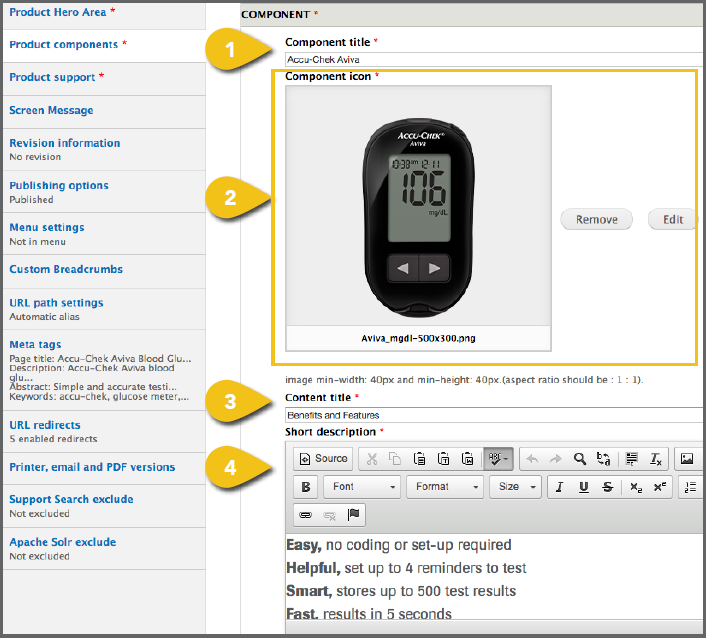Open the ABC spell check dropdown
Image resolution: width=706 pixels, height=638 pixels.
(498, 459)
